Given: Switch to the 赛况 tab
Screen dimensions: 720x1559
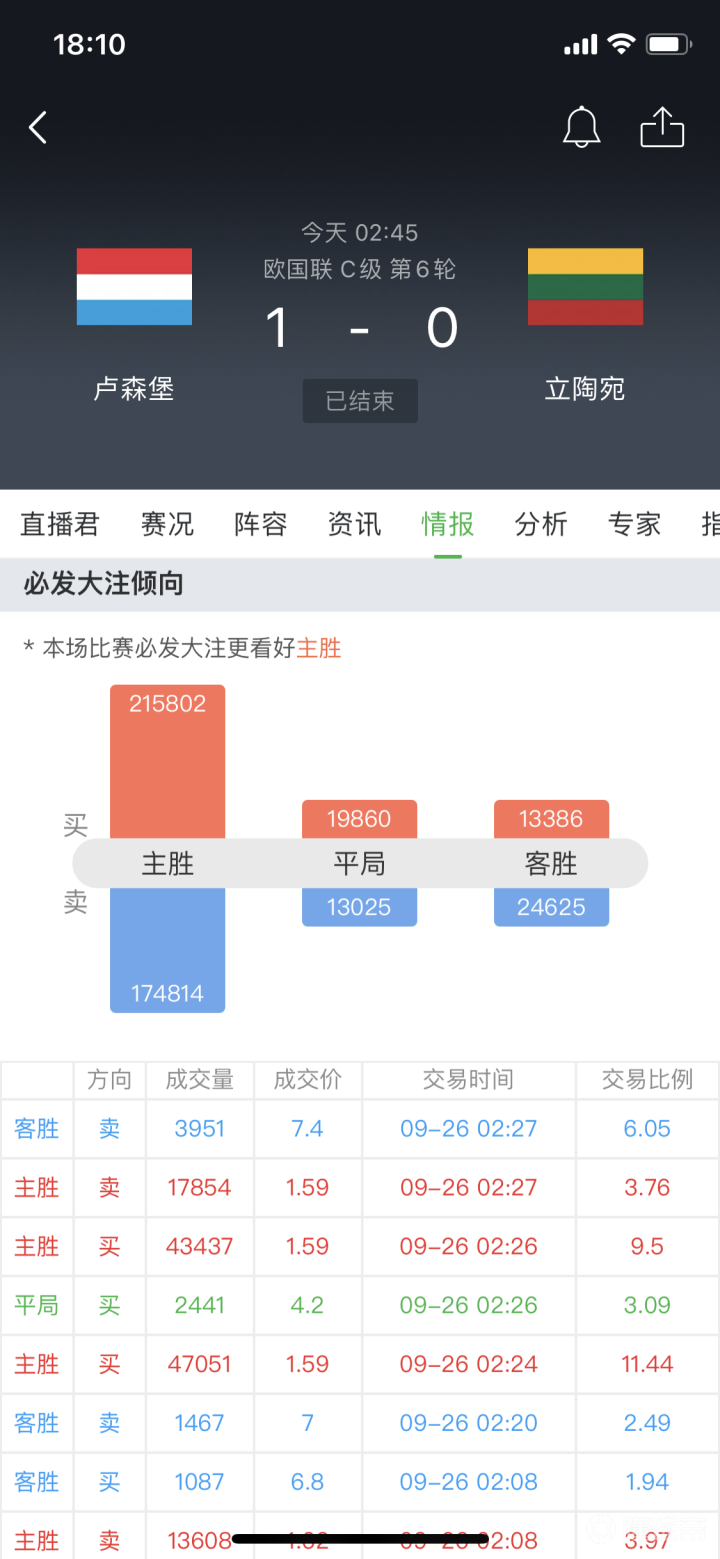Looking at the screenshot, I should (167, 524).
